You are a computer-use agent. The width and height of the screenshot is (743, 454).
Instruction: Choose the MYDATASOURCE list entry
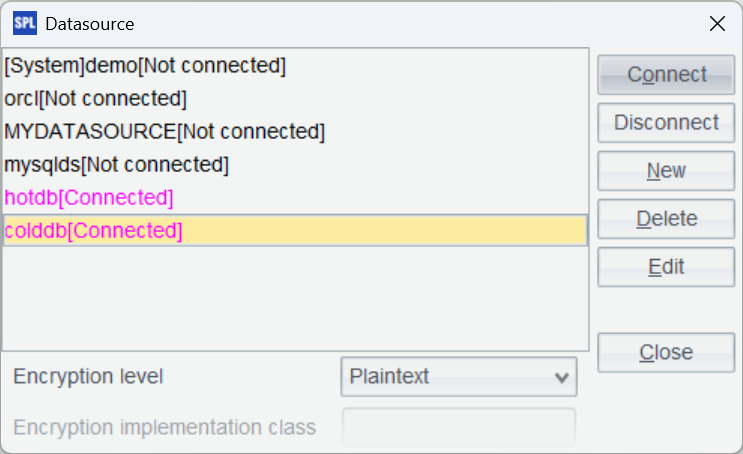[x=164, y=131]
